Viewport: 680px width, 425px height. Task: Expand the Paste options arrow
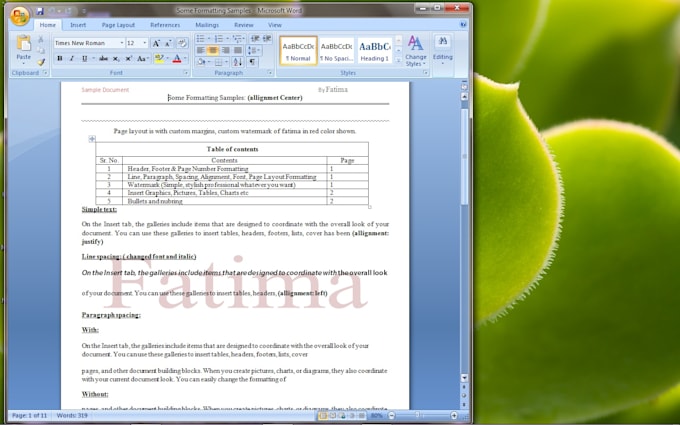tap(24, 63)
